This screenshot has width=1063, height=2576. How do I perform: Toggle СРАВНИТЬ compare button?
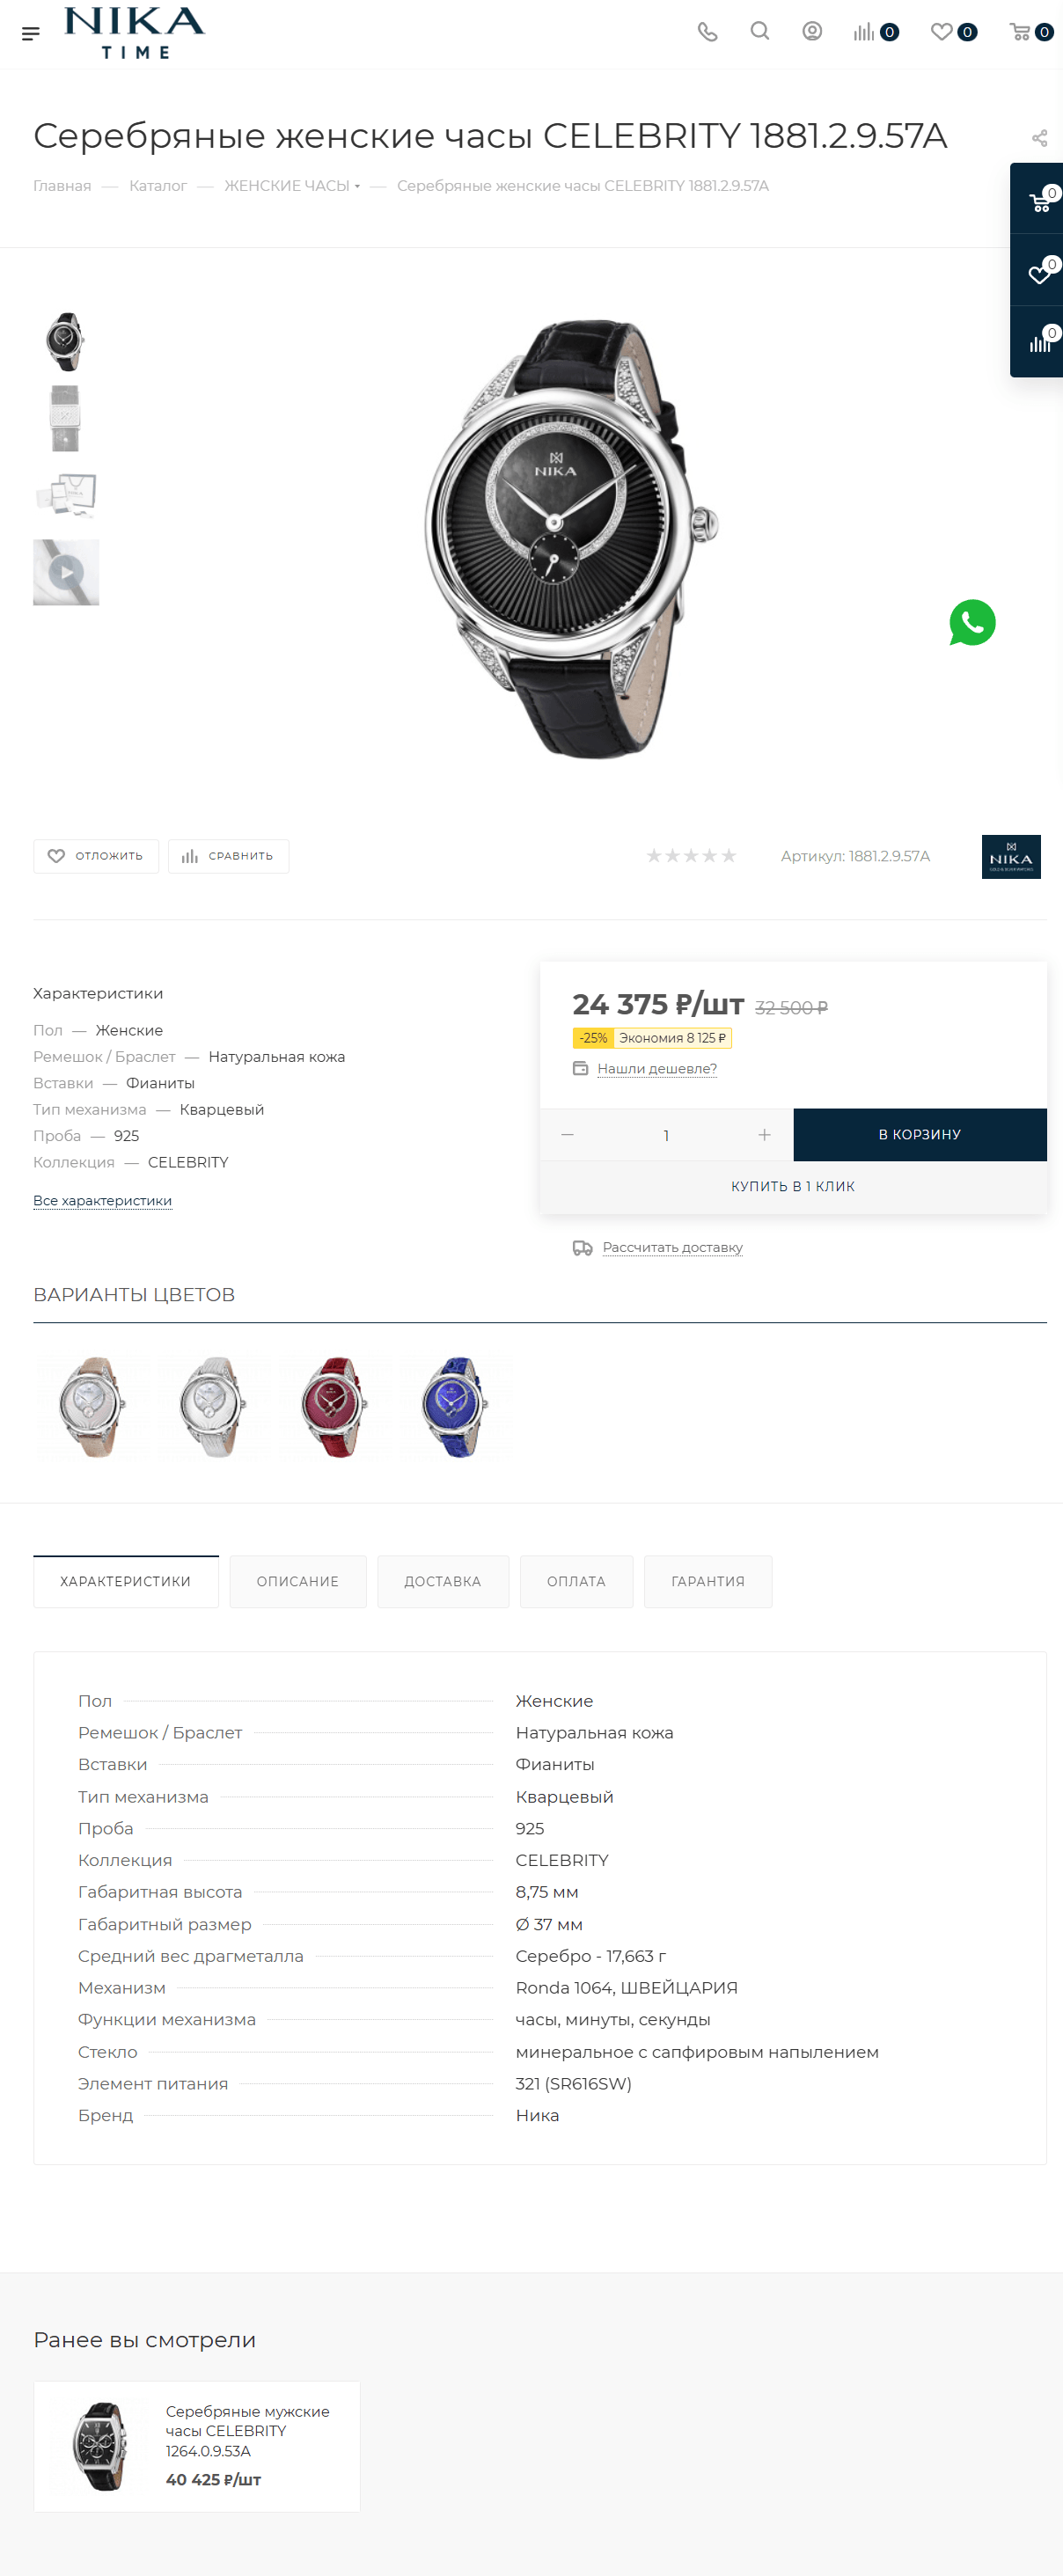[x=228, y=856]
